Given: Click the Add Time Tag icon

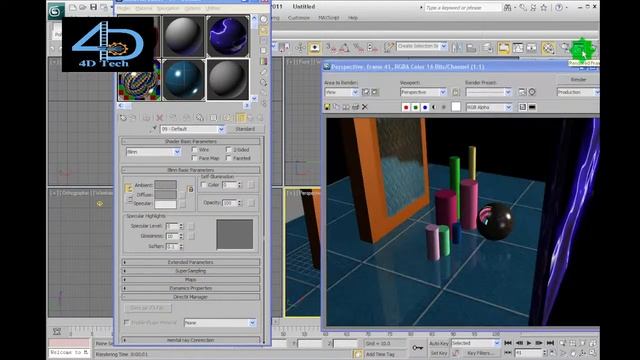Looking at the screenshot, I should (x=358, y=354).
